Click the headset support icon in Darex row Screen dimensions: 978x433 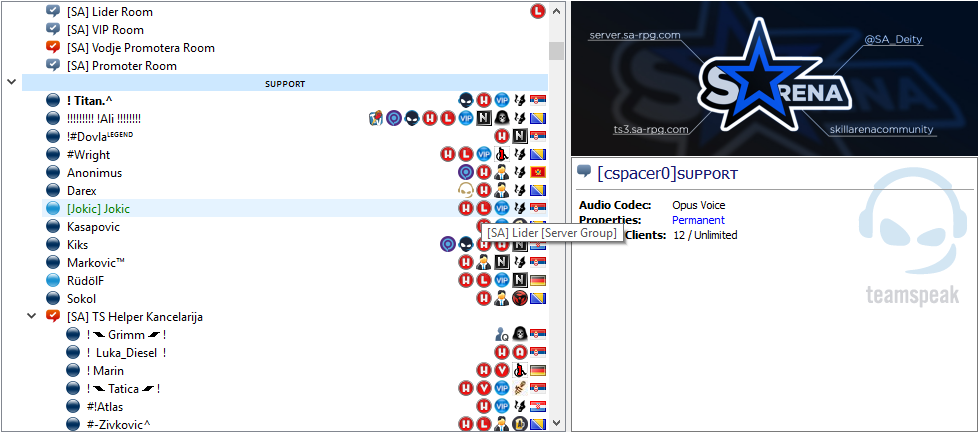[466, 190]
